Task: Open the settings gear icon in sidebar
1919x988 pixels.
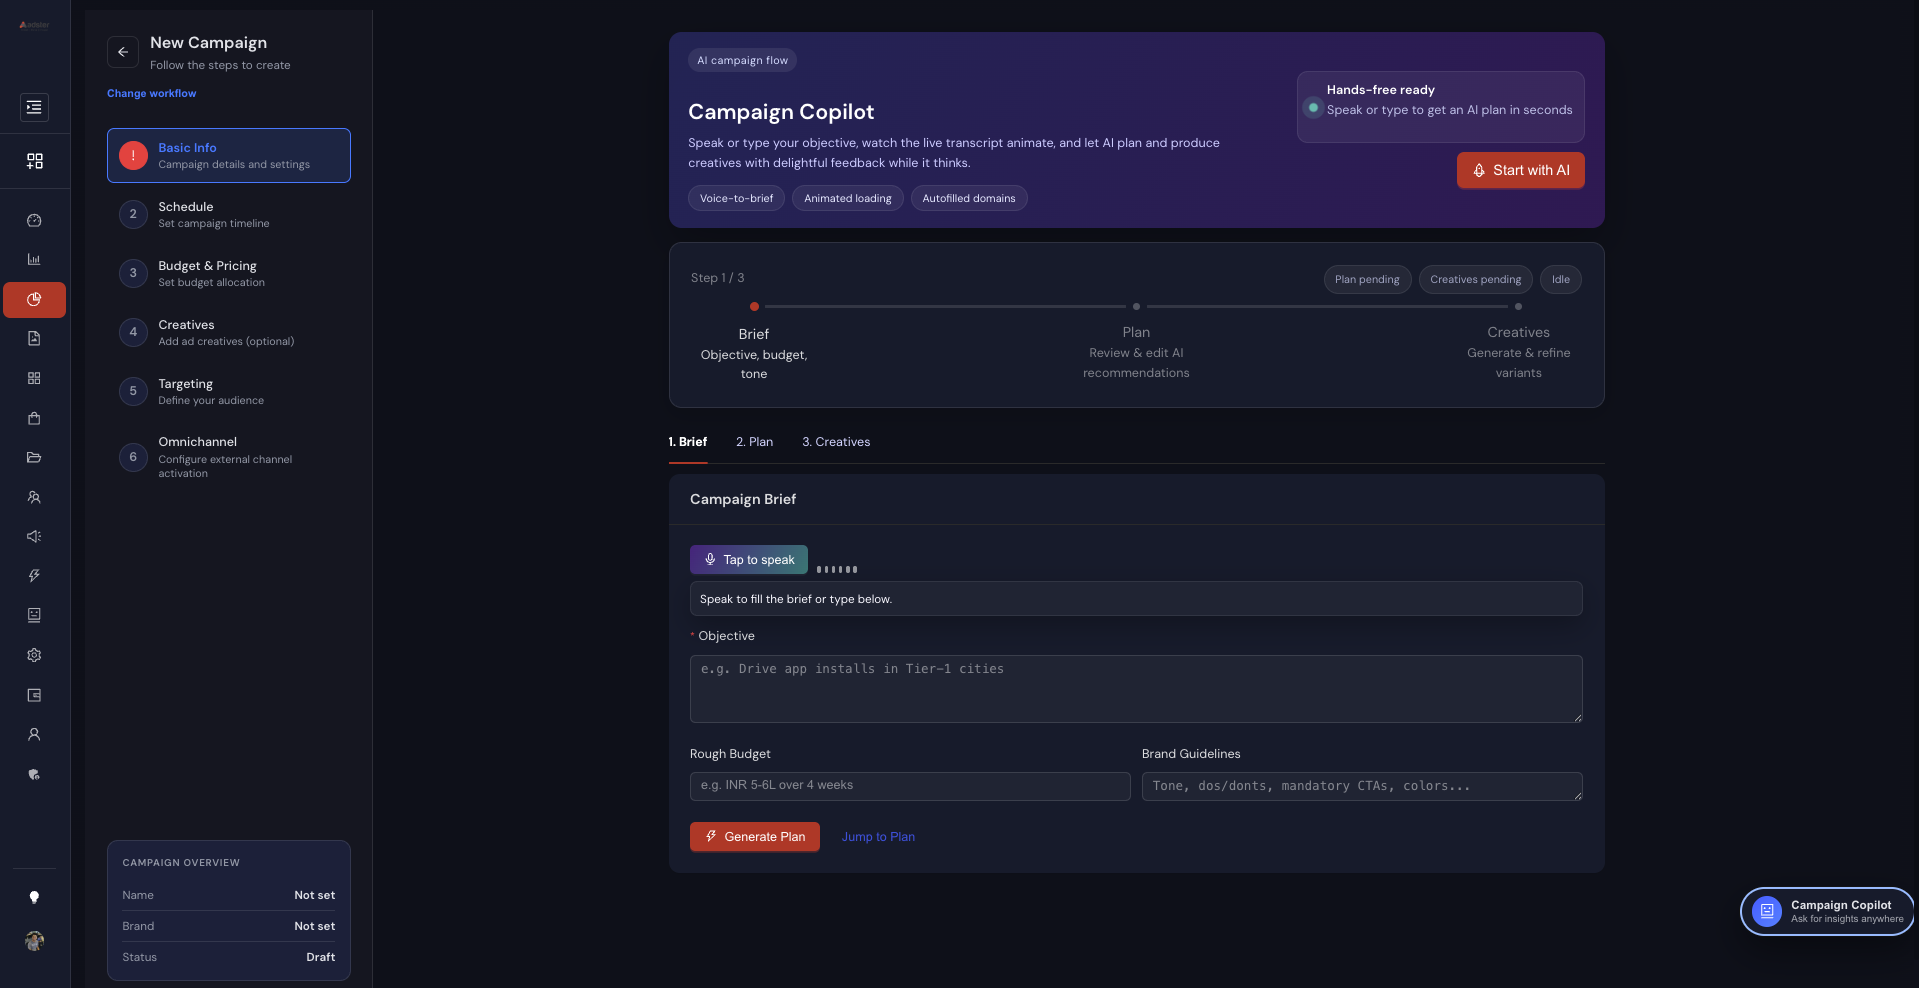Action: click(34, 655)
